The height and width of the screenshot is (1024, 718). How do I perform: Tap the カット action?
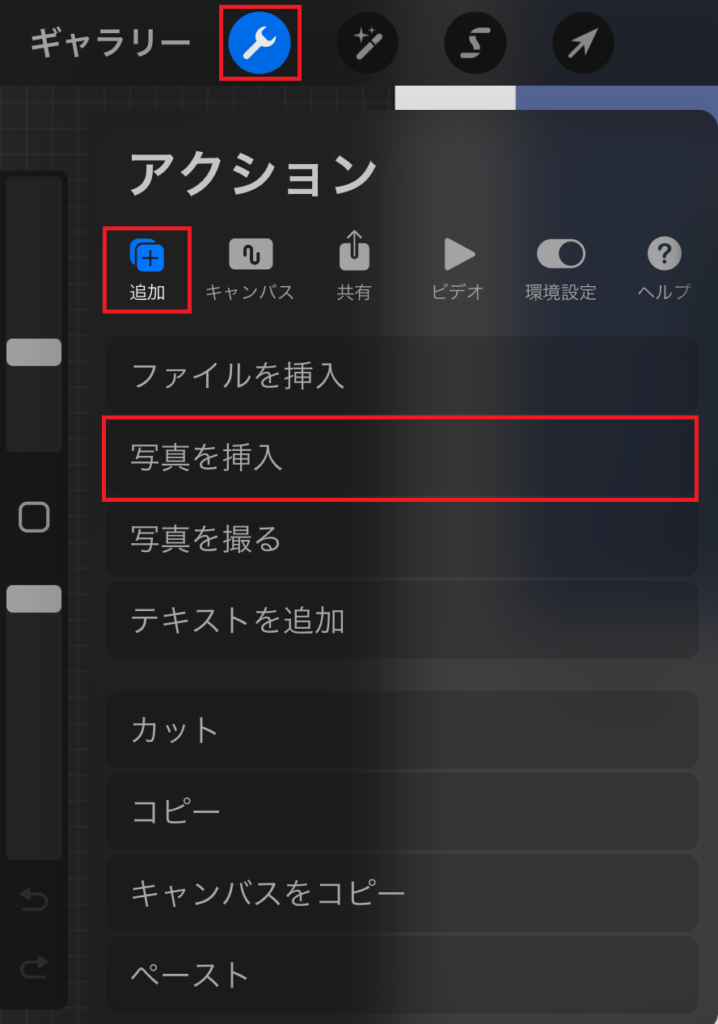point(402,729)
